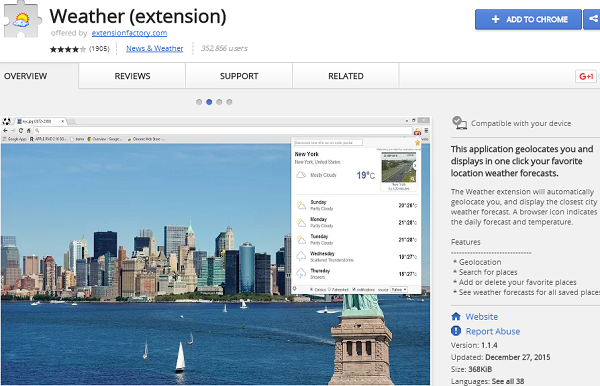Image resolution: width=600 pixels, height=386 pixels.
Task: Click the Geolocation feature line
Action: click(477, 262)
